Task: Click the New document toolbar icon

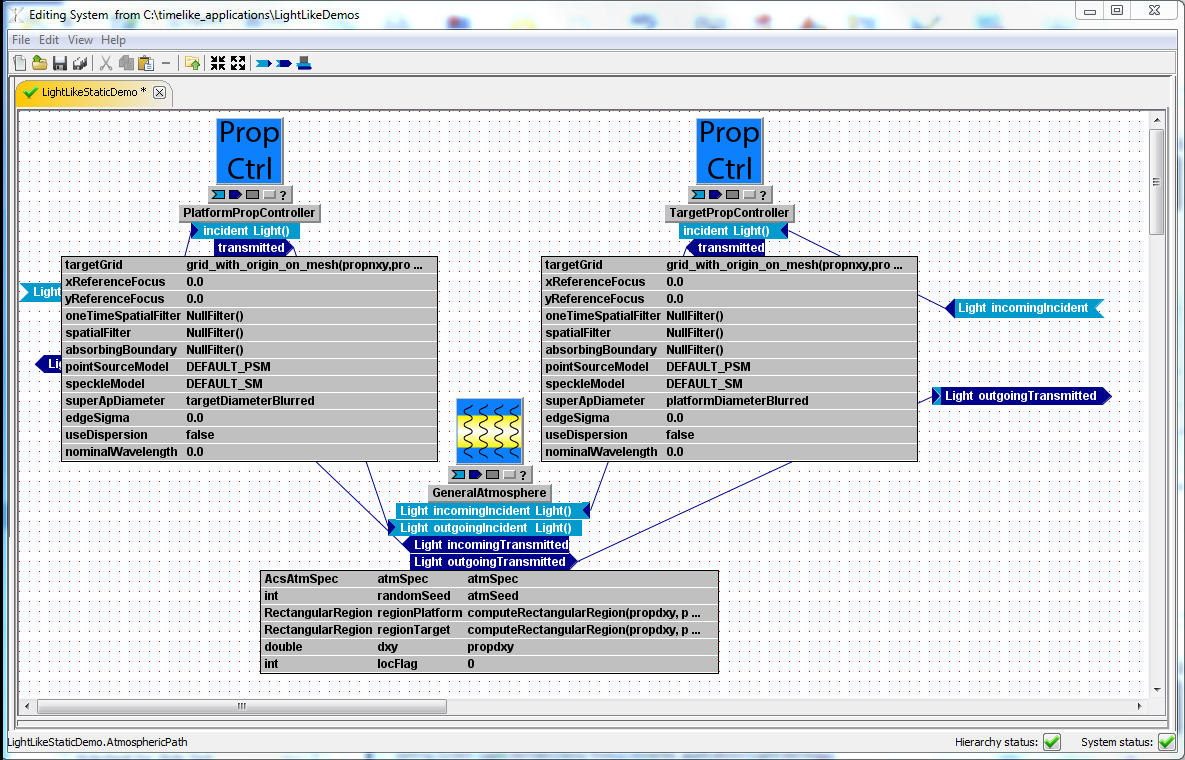Action: (20, 63)
